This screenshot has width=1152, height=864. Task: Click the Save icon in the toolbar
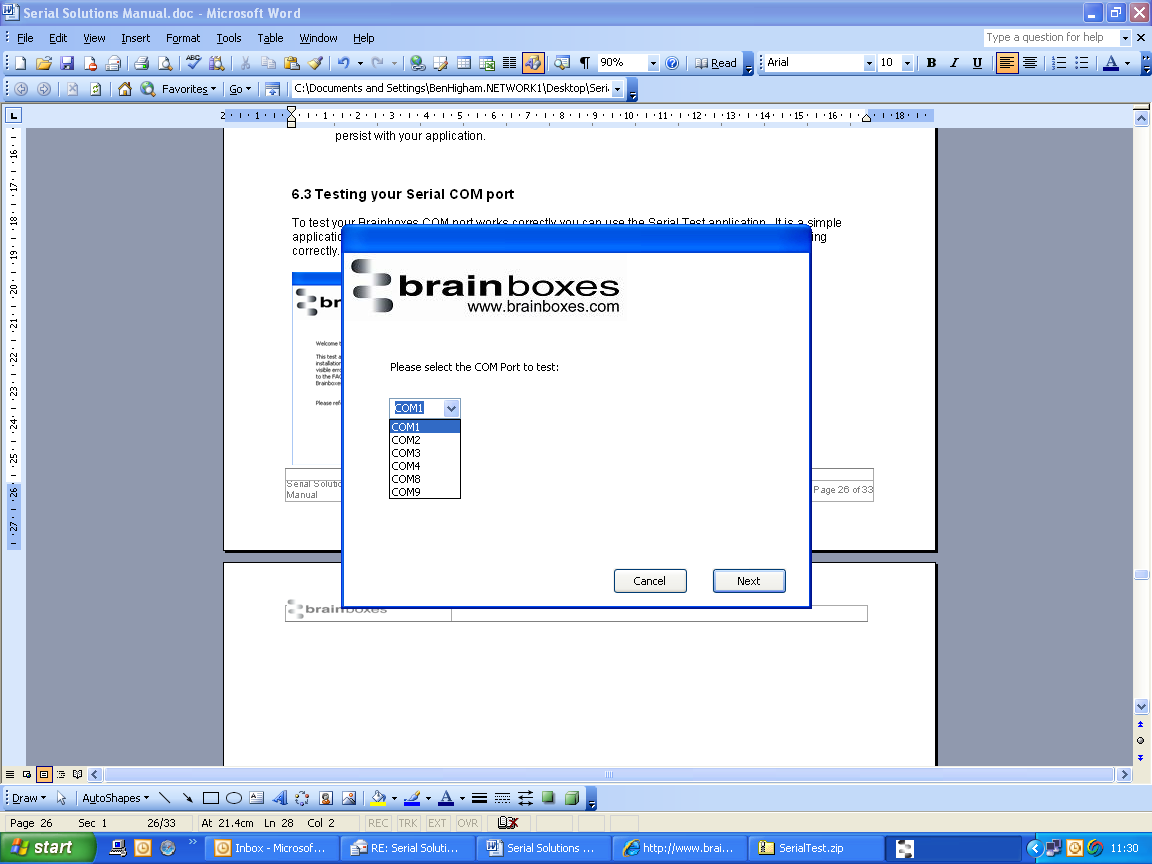pyautogui.click(x=67, y=63)
